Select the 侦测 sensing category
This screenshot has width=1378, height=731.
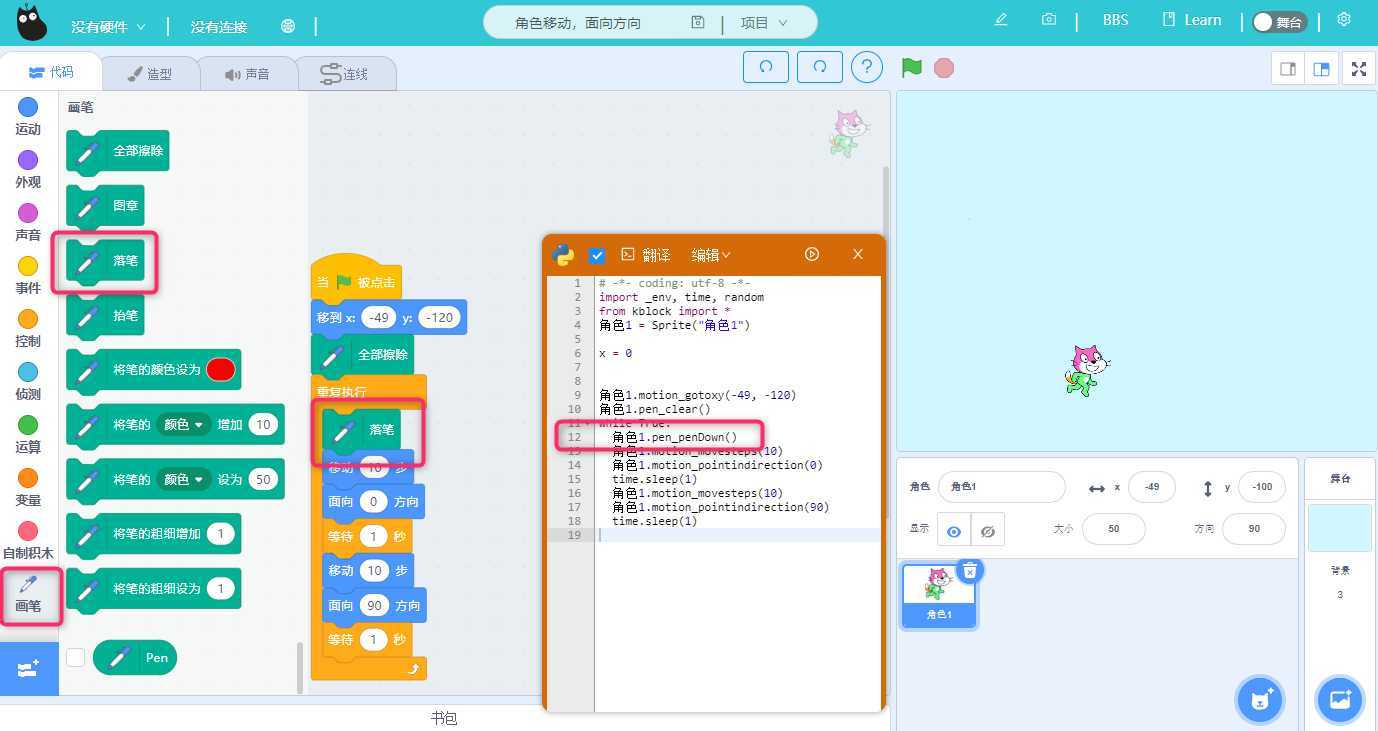pos(28,382)
